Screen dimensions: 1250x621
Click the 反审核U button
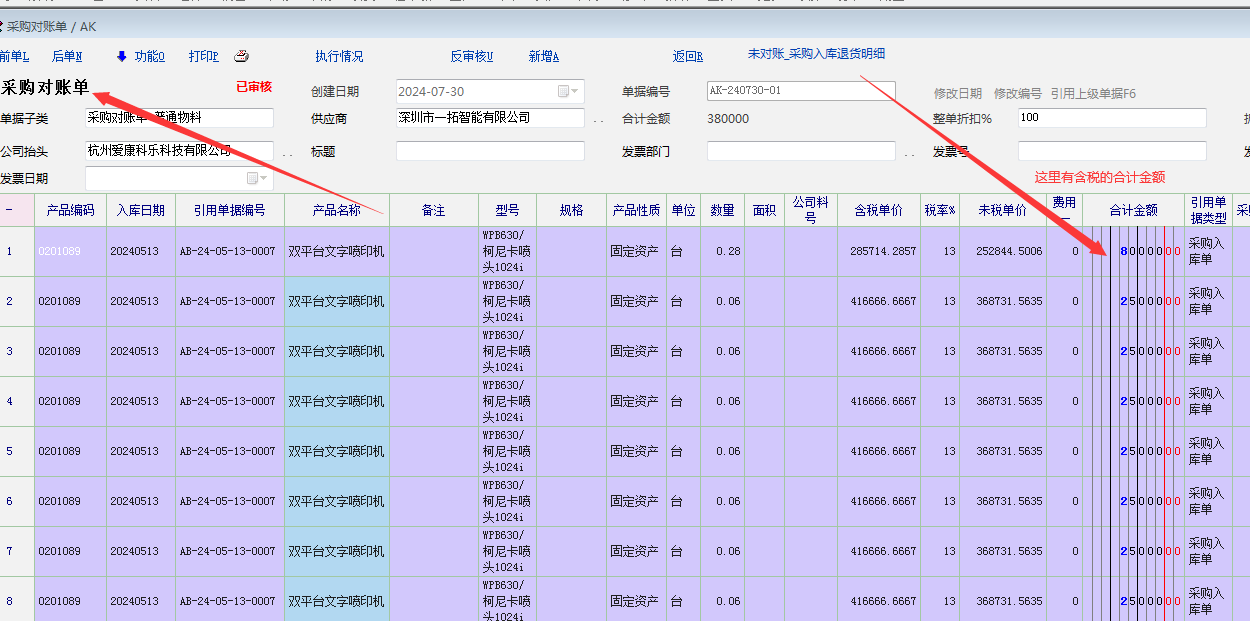point(471,56)
